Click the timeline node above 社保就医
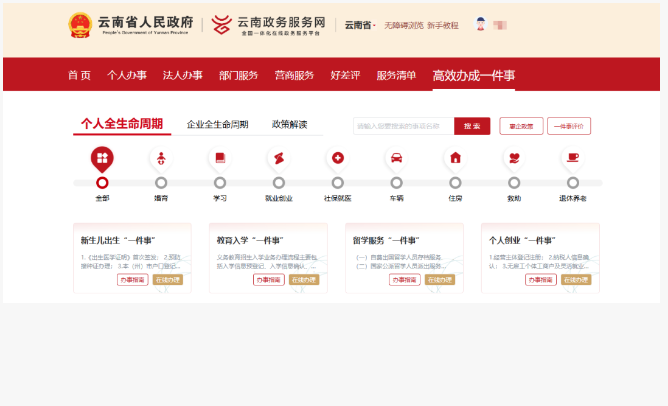The height and width of the screenshot is (406, 668). click(338, 183)
